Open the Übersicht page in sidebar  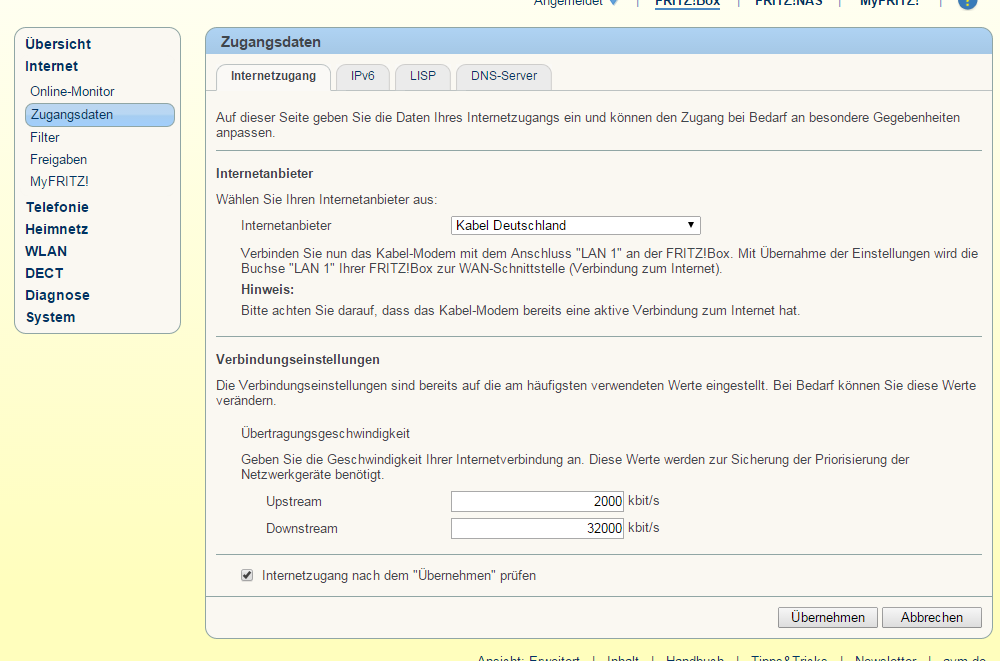(58, 44)
